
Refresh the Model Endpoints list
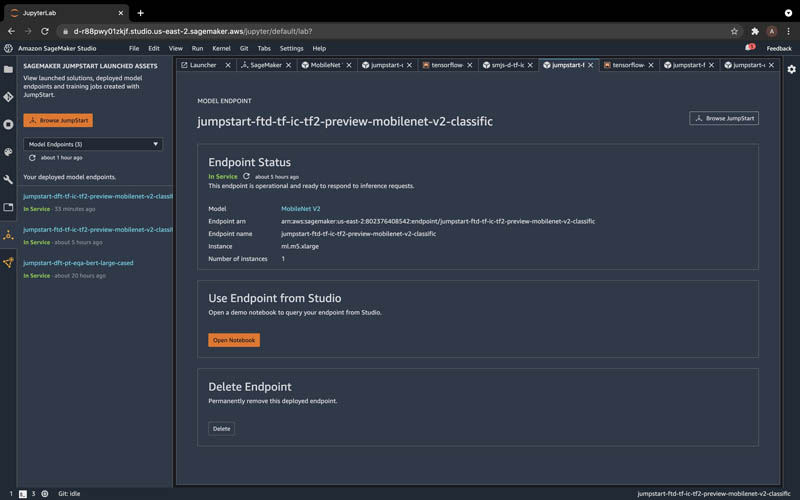pos(32,158)
